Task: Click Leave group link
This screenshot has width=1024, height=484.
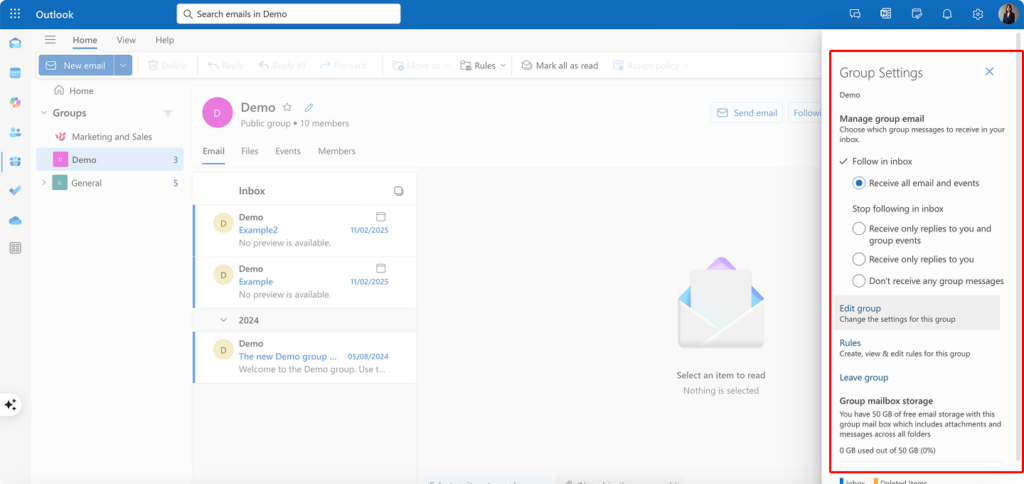Action: coord(863,378)
